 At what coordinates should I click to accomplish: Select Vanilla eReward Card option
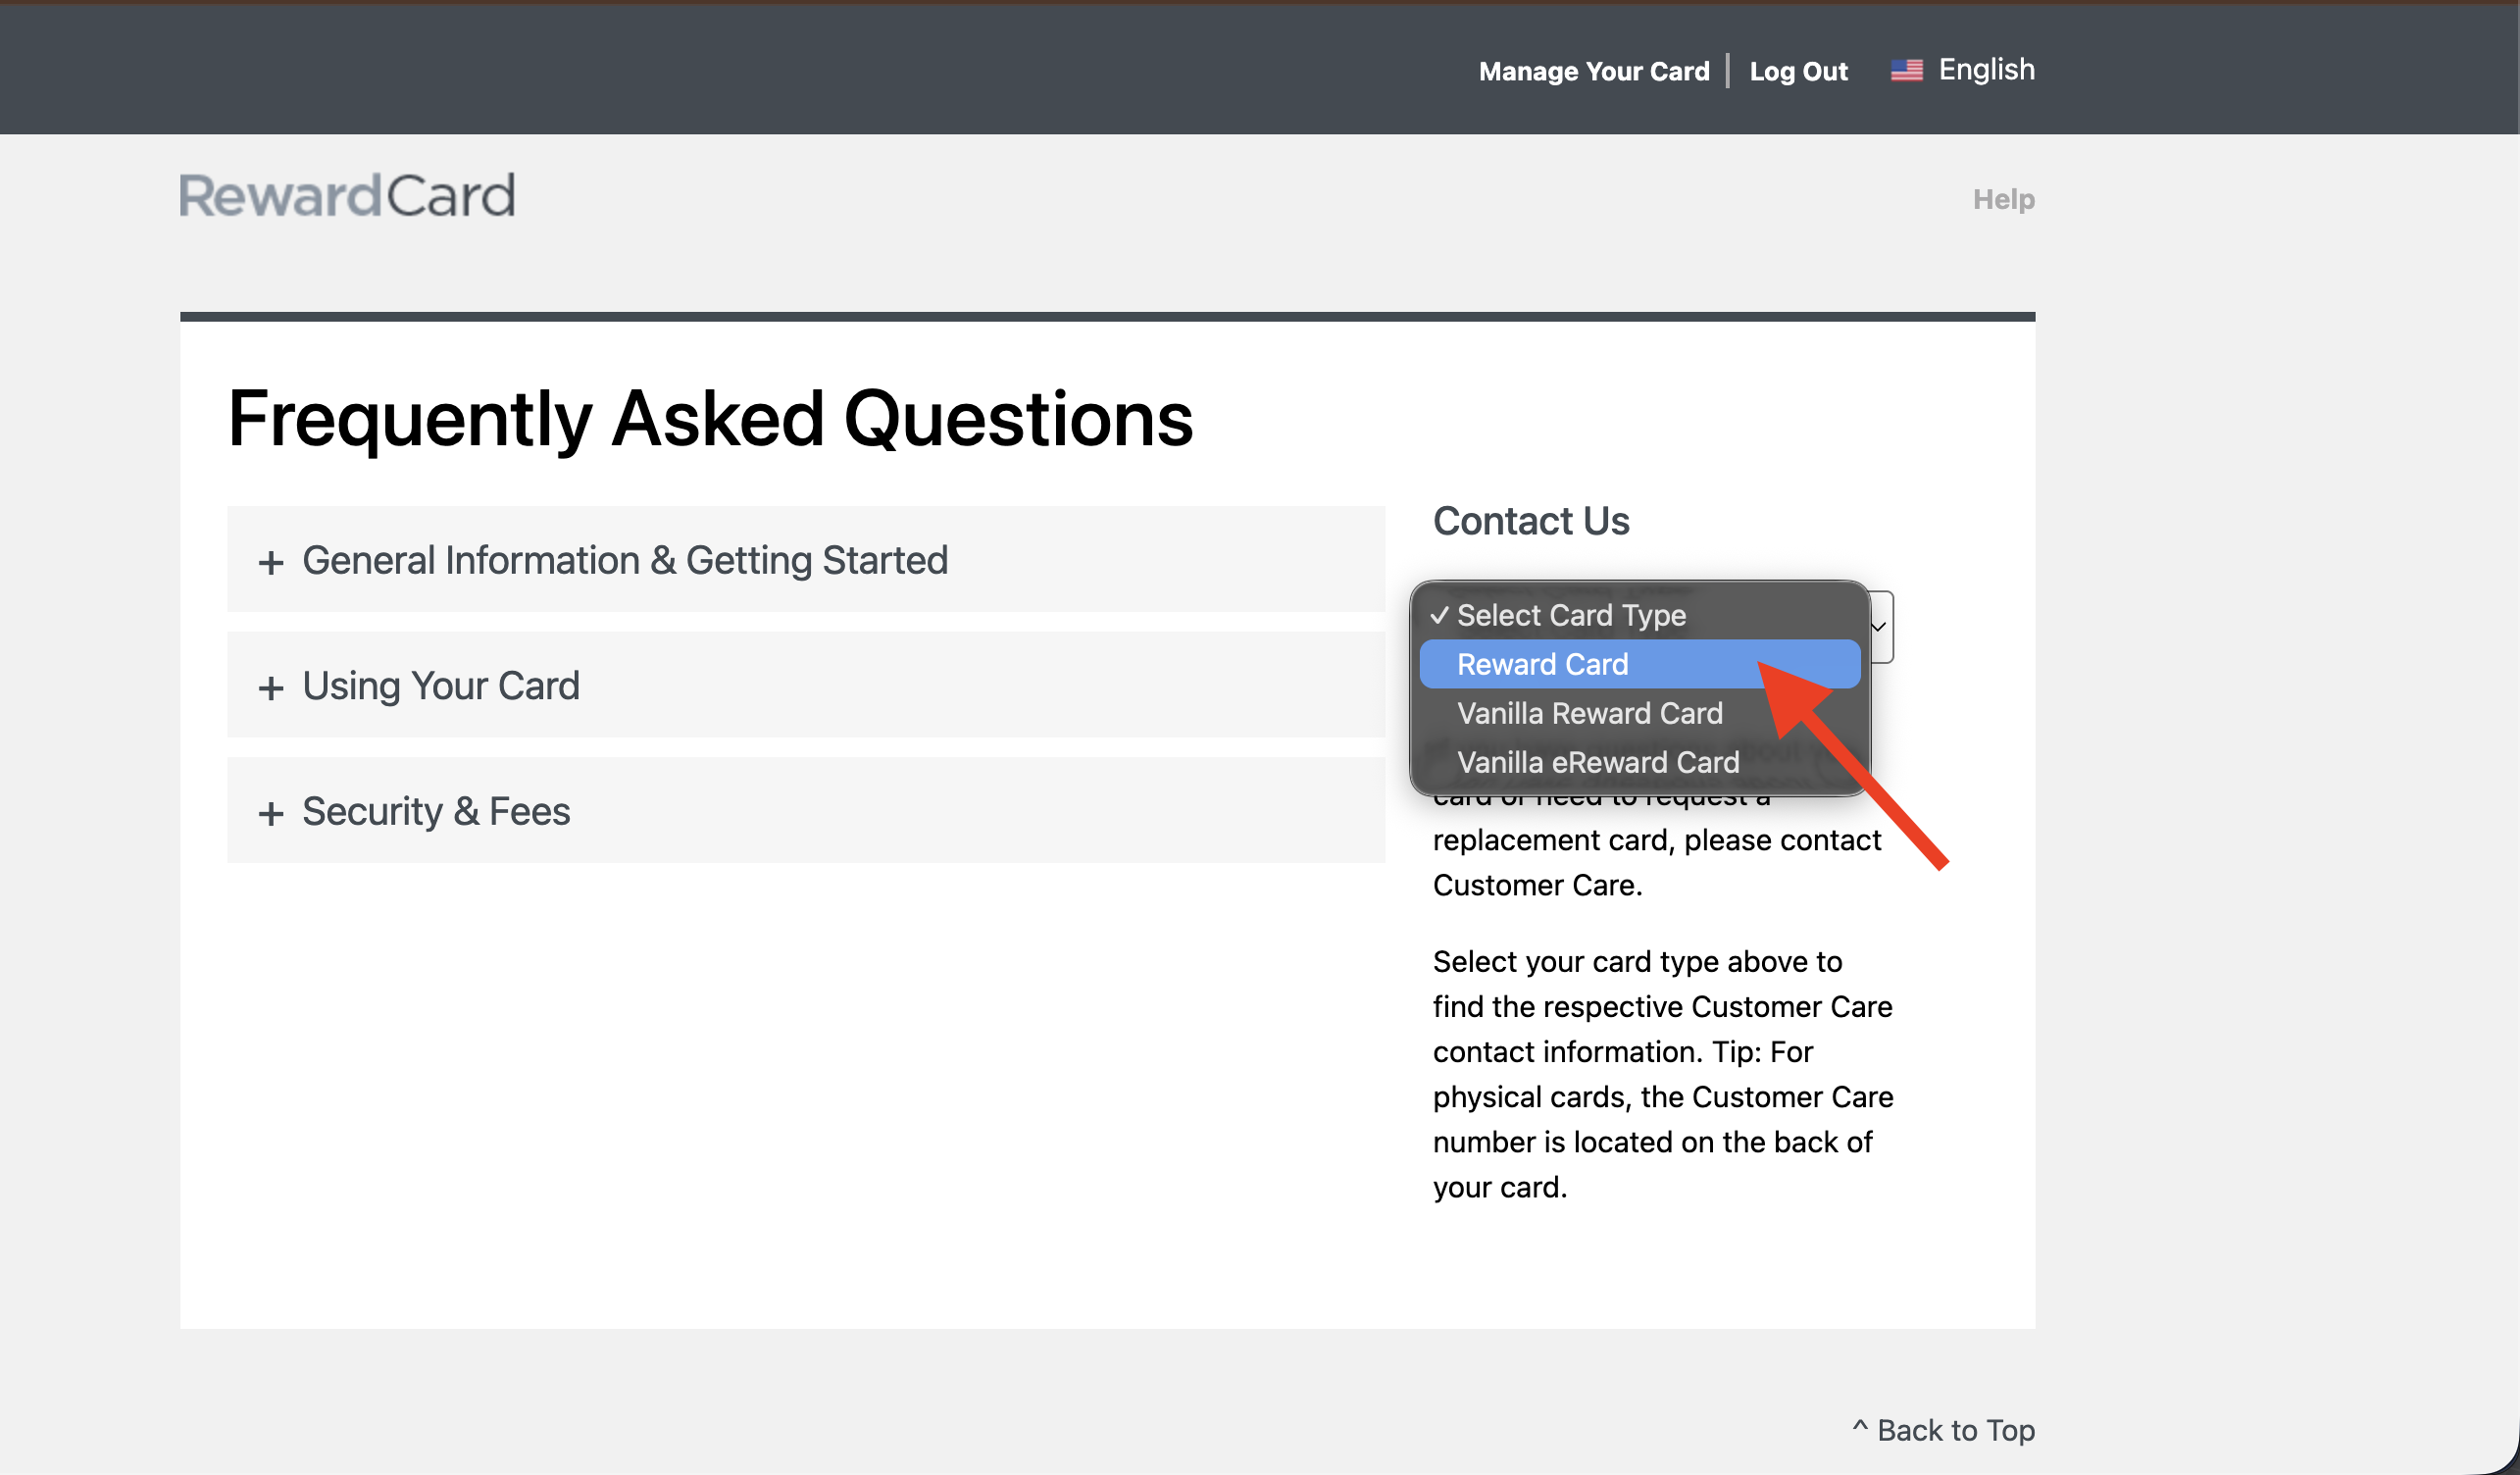click(1639, 762)
